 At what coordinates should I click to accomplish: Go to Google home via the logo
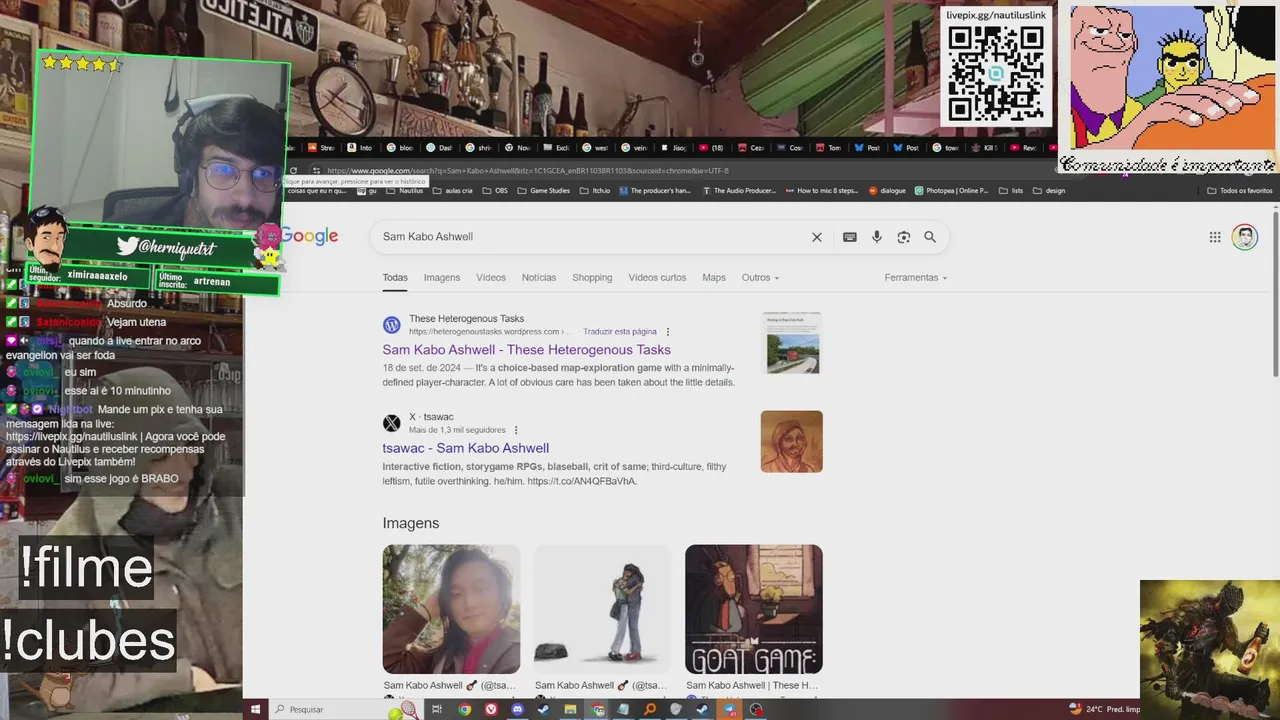coord(308,236)
